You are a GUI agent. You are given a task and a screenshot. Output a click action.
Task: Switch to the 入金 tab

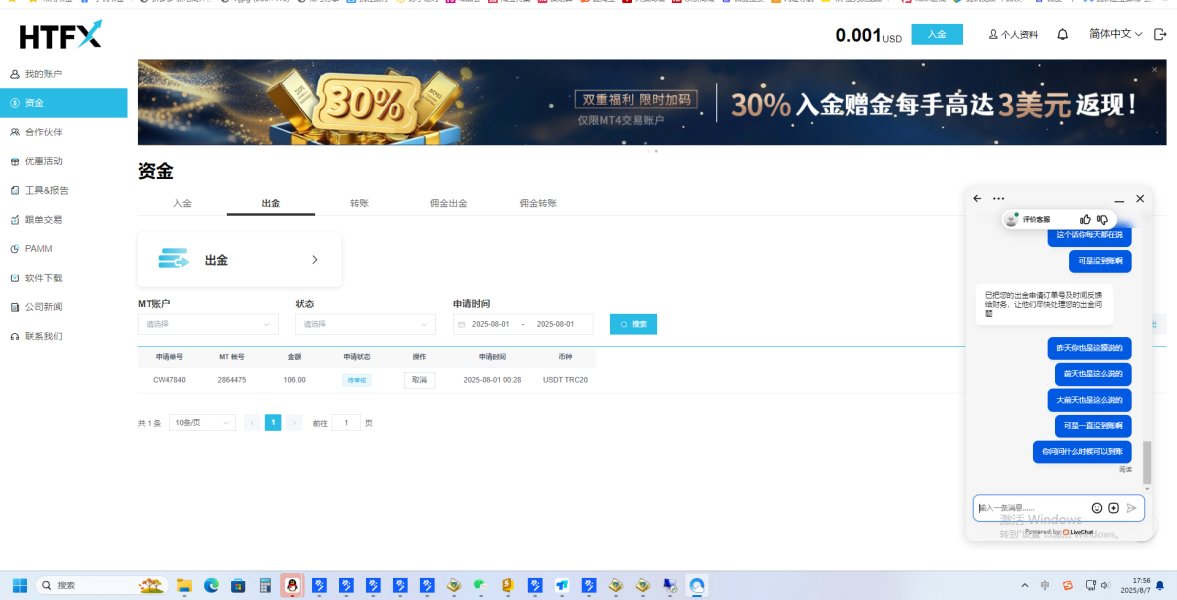pos(182,203)
